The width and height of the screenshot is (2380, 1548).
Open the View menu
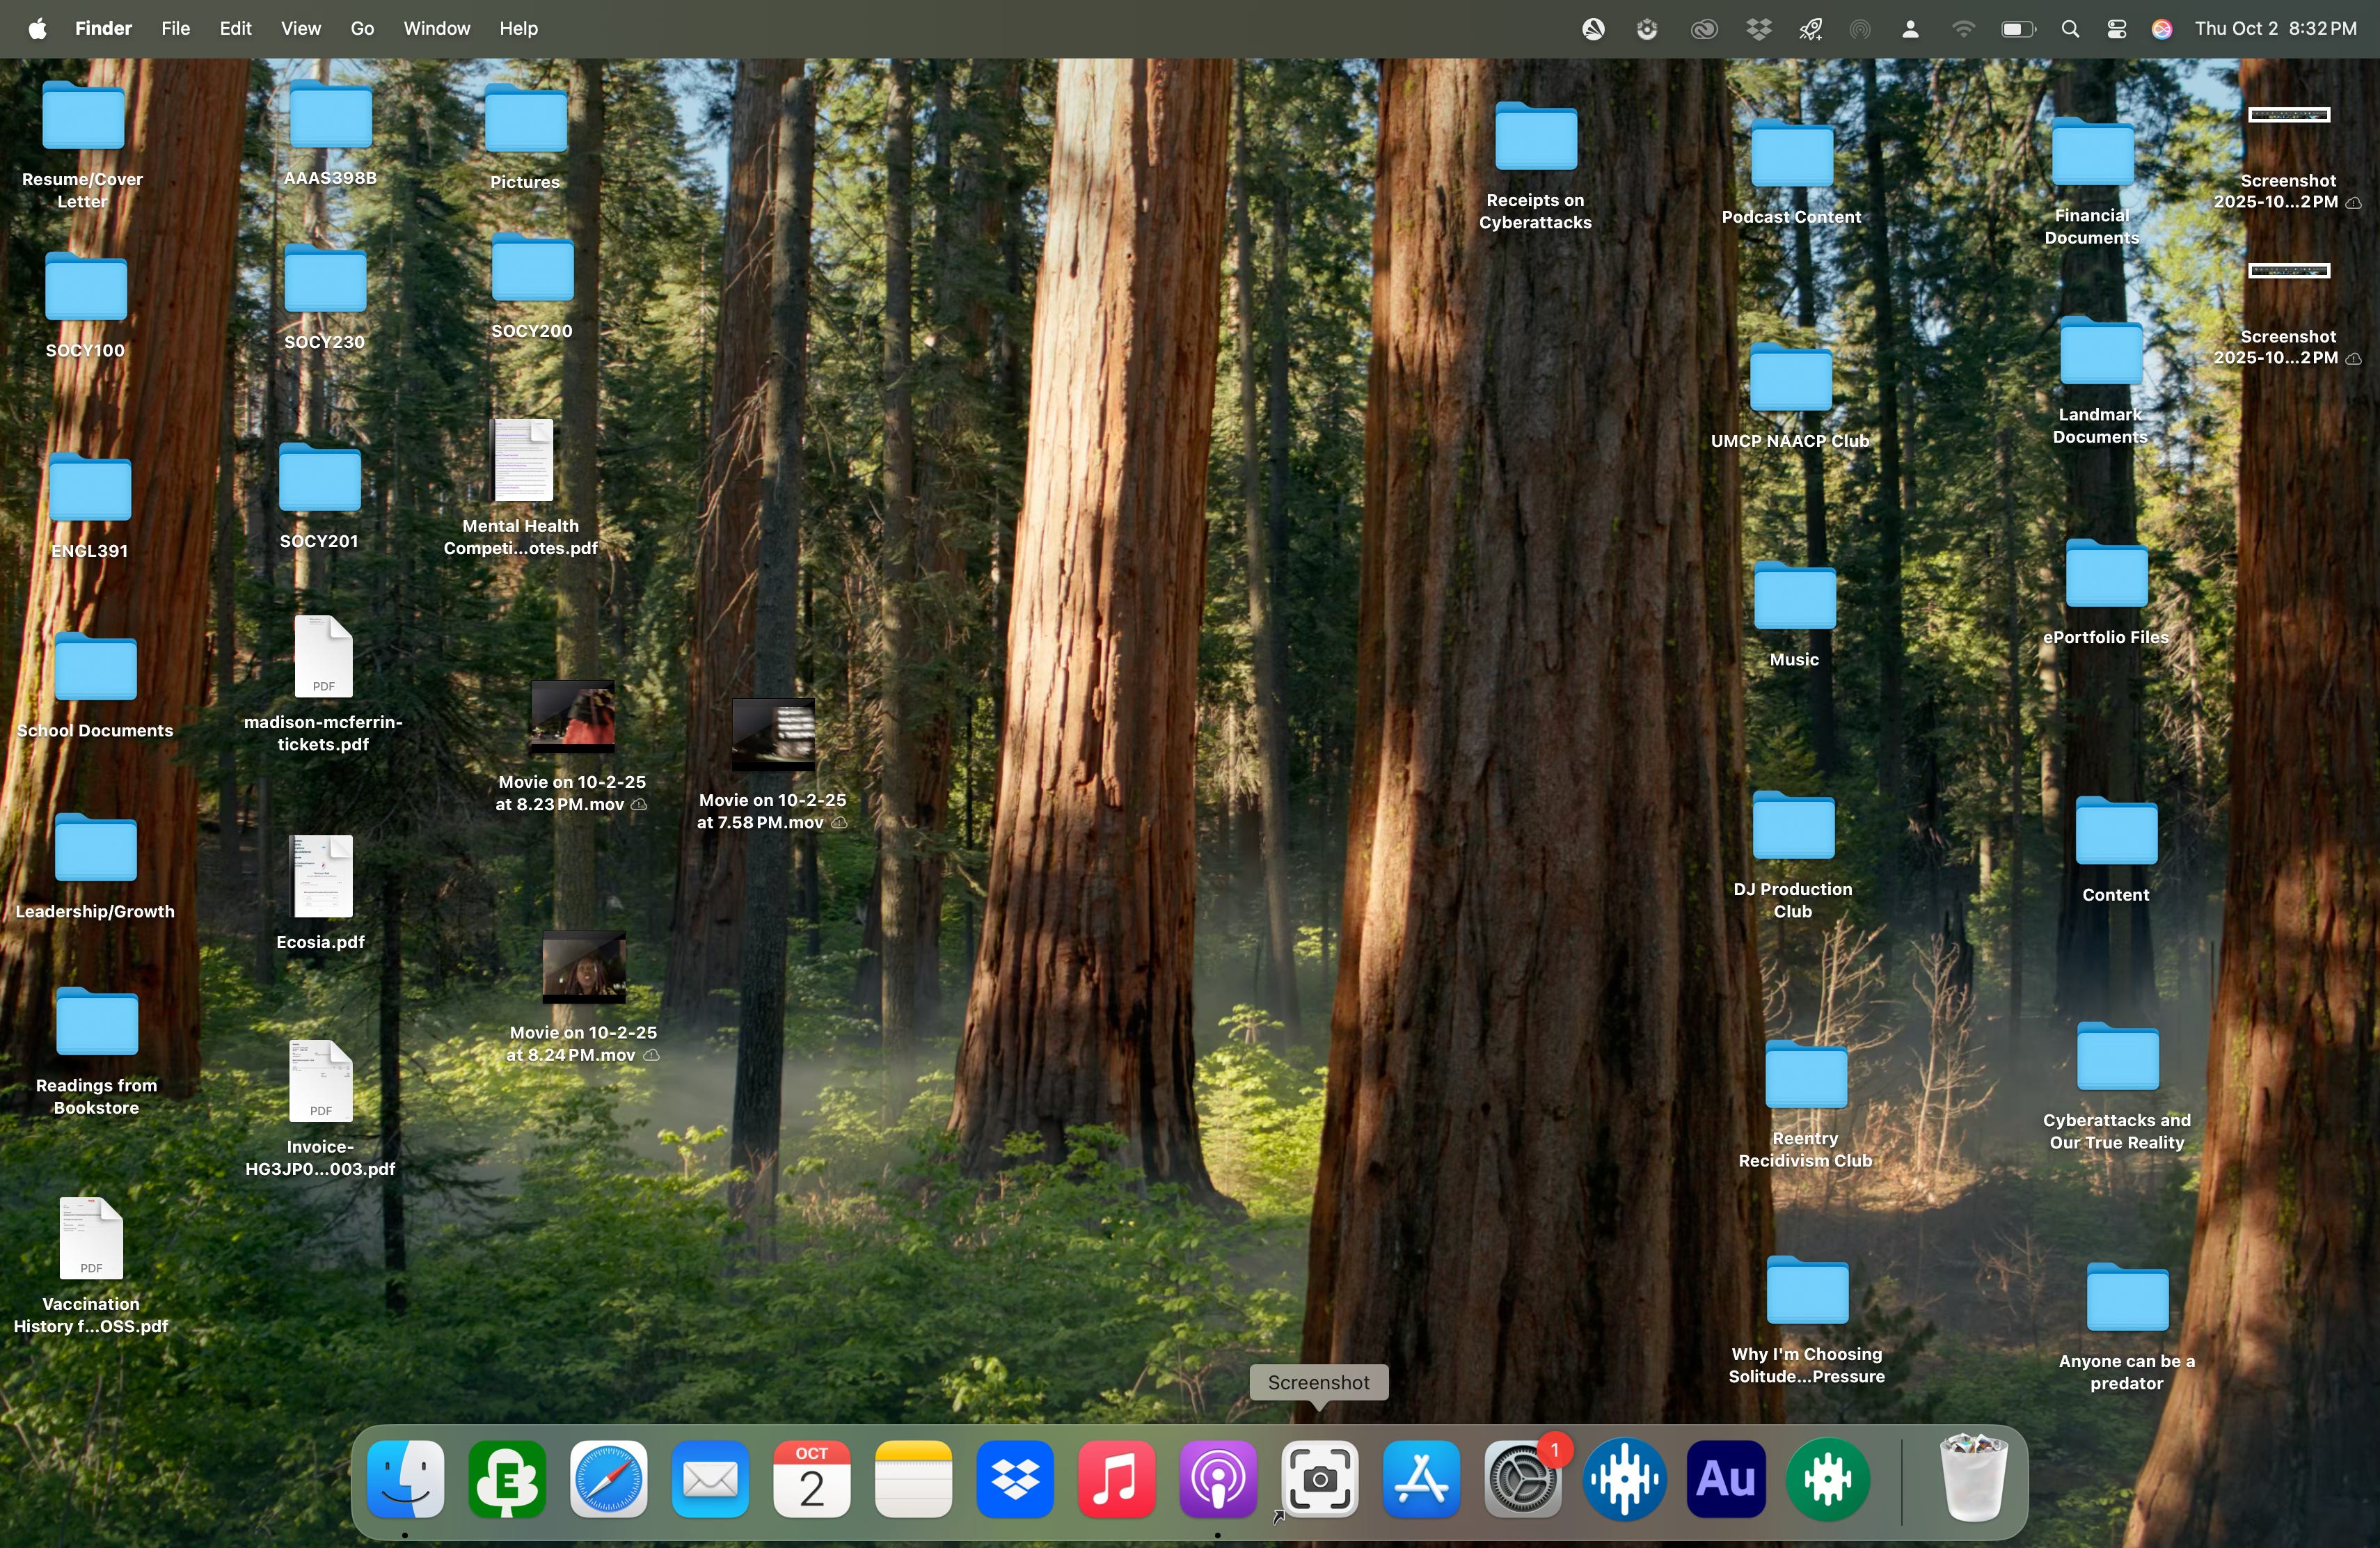[300, 29]
